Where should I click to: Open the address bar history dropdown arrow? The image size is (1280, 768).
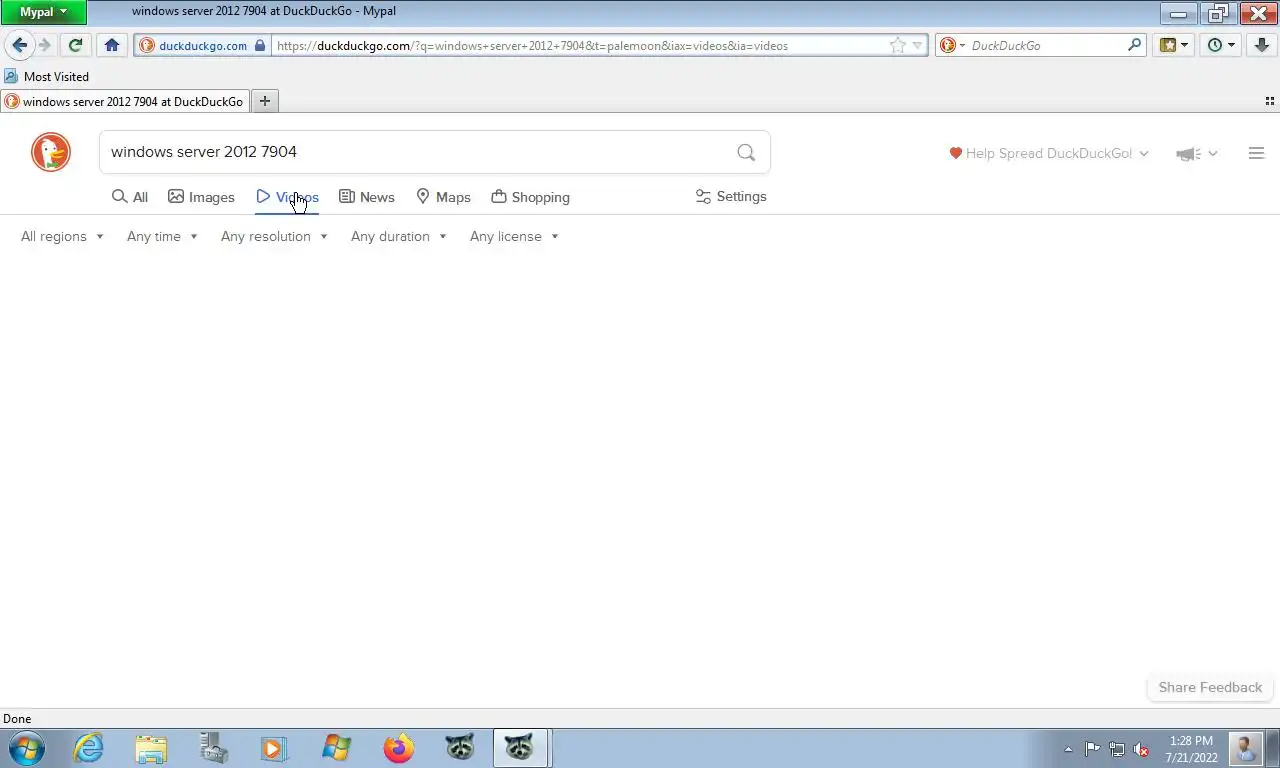[917, 45]
